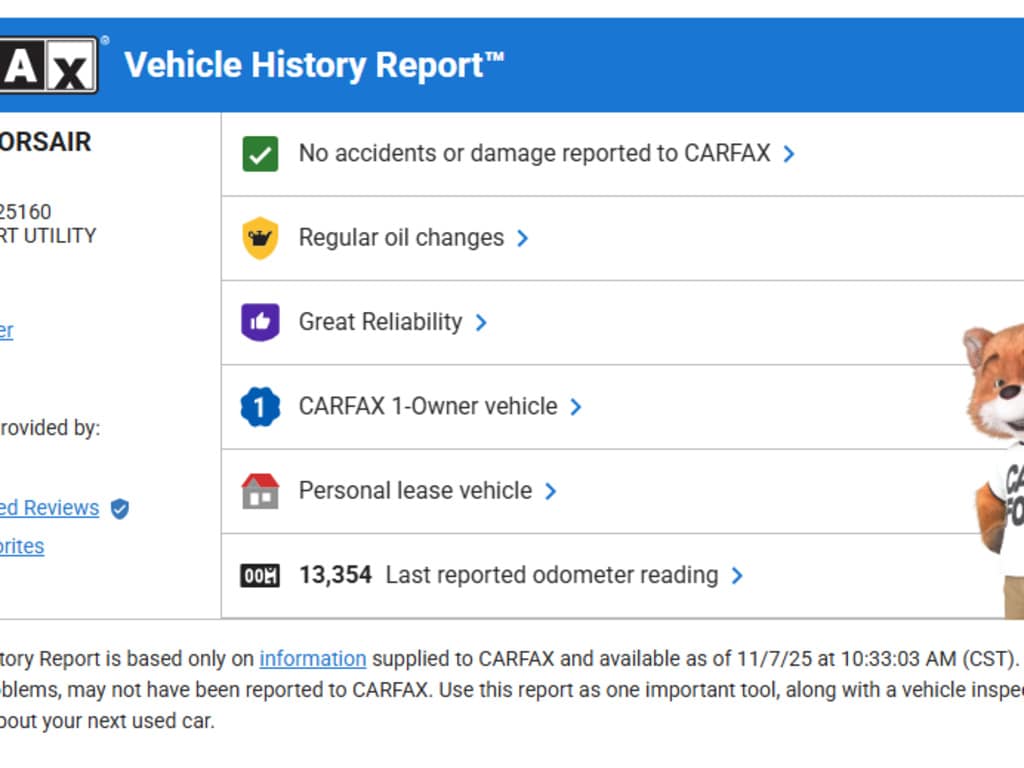Expand the Regular oil changes chevron
Screen dimensions: 1024x768
click(x=522, y=238)
